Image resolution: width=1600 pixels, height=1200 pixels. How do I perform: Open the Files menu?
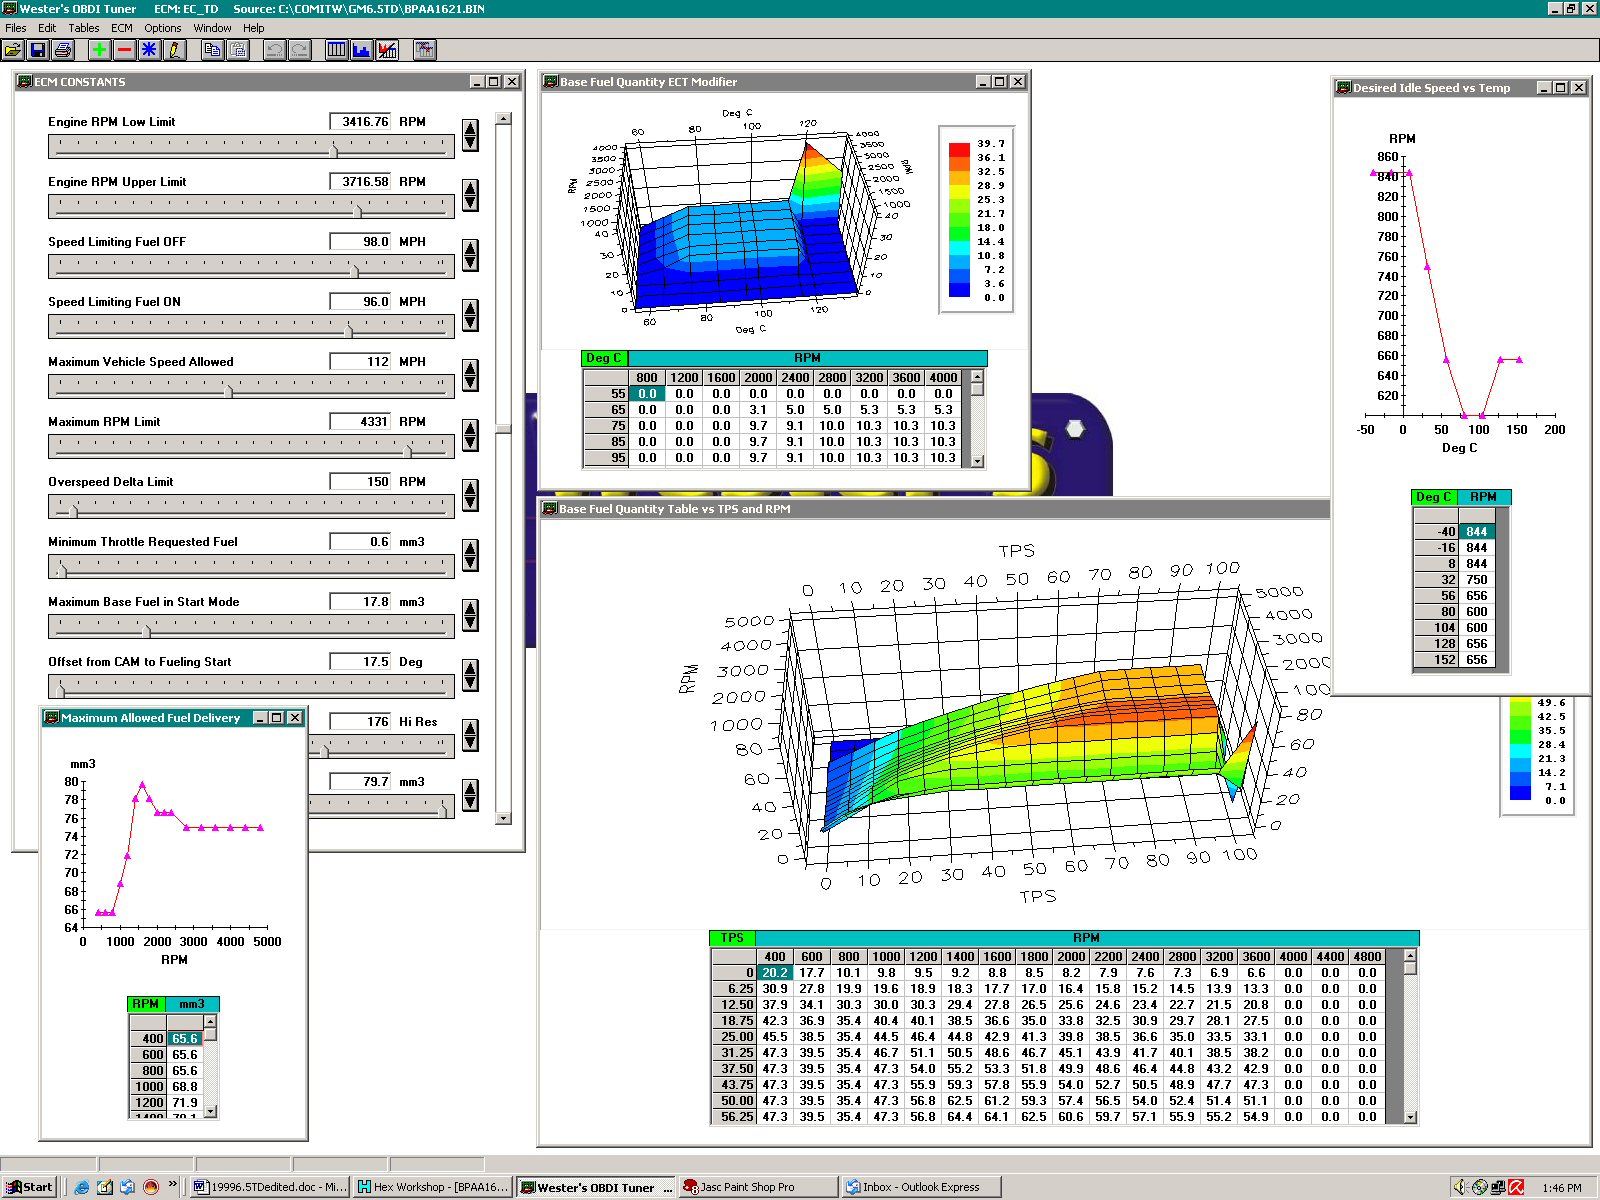(16, 28)
